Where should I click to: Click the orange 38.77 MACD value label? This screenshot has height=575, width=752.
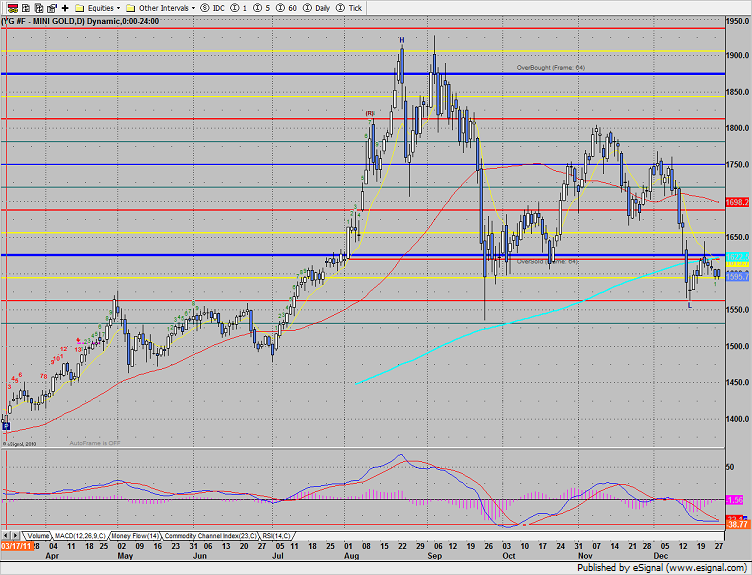coord(738,525)
